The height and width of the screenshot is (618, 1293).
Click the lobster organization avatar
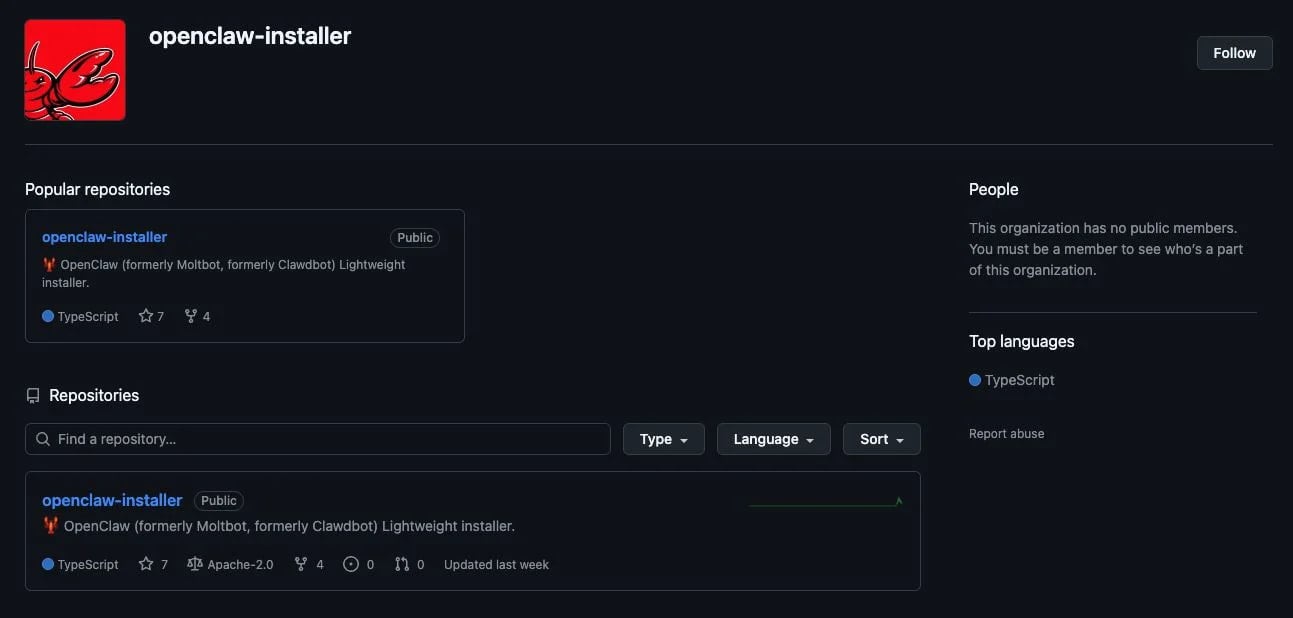[75, 69]
